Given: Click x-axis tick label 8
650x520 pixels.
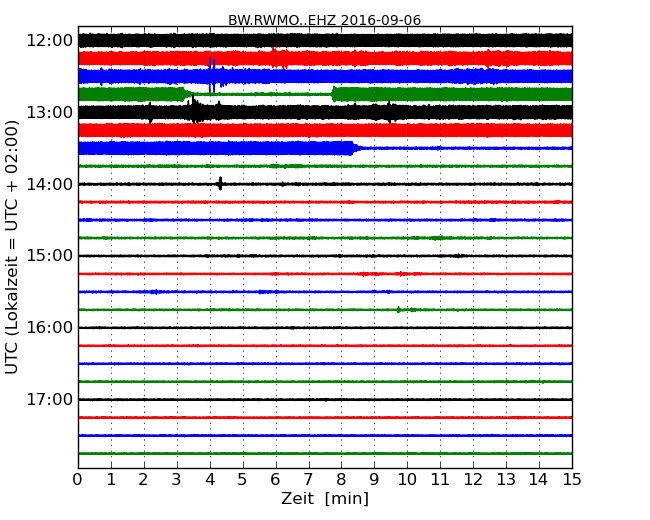Looking at the screenshot, I should pyautogui.click(x=341, y=480).
